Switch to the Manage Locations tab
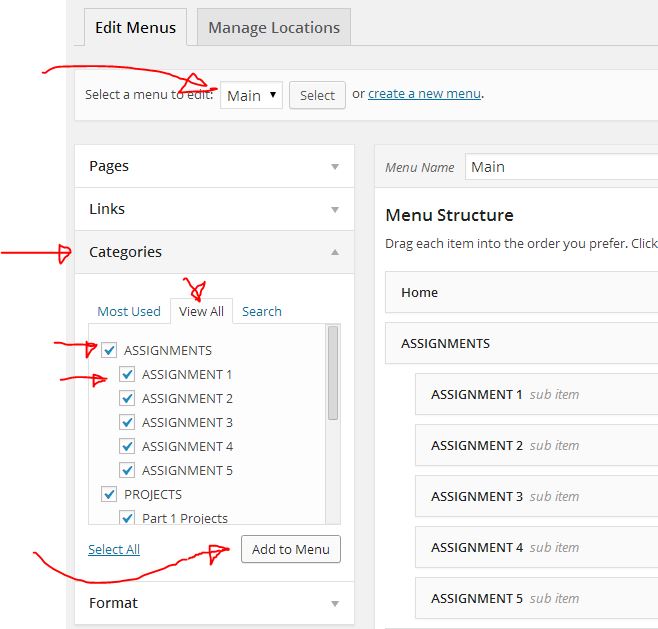658x629 pixels. [x=273, y=28]
